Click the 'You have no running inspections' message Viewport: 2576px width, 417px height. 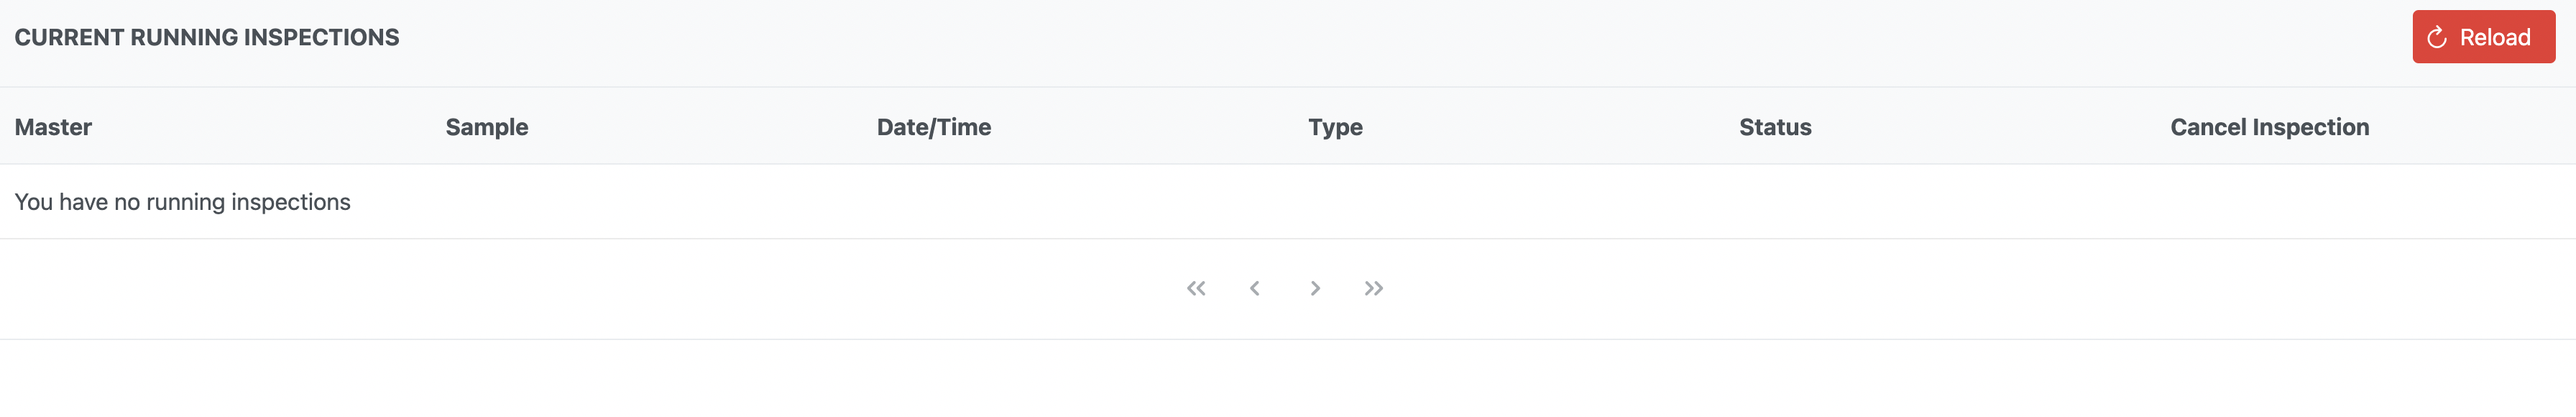pos(182,202)
